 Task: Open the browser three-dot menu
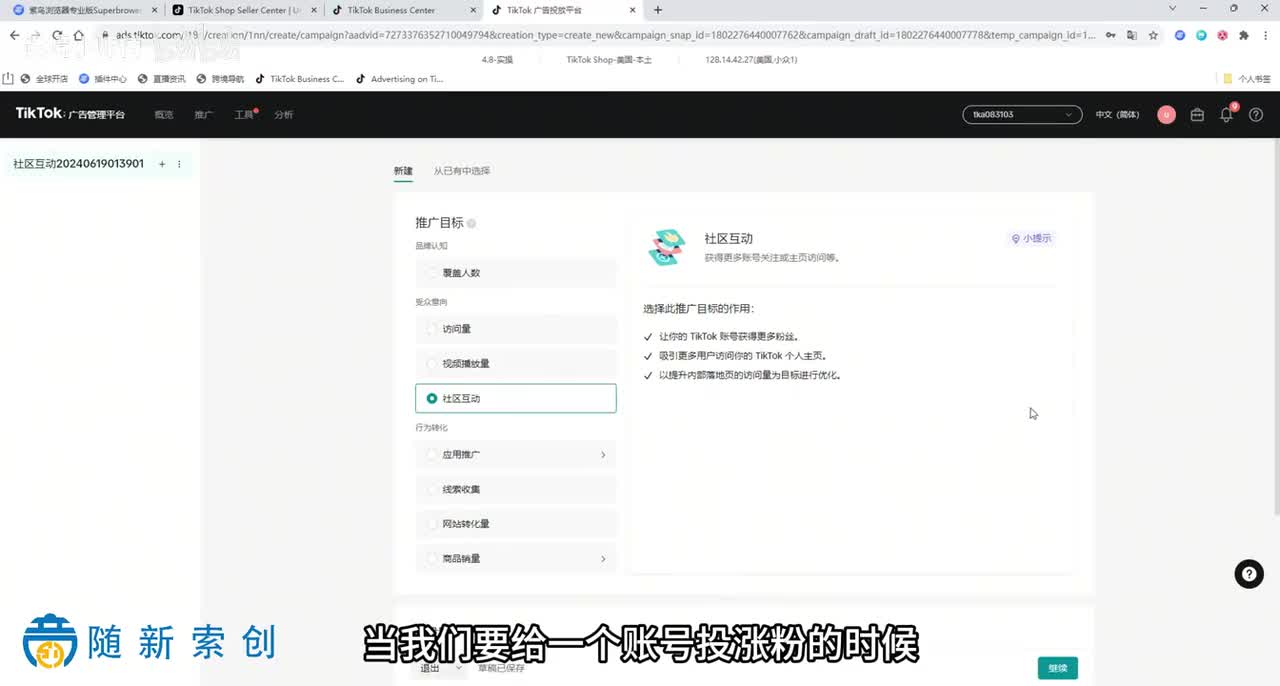pos(1266,35)
